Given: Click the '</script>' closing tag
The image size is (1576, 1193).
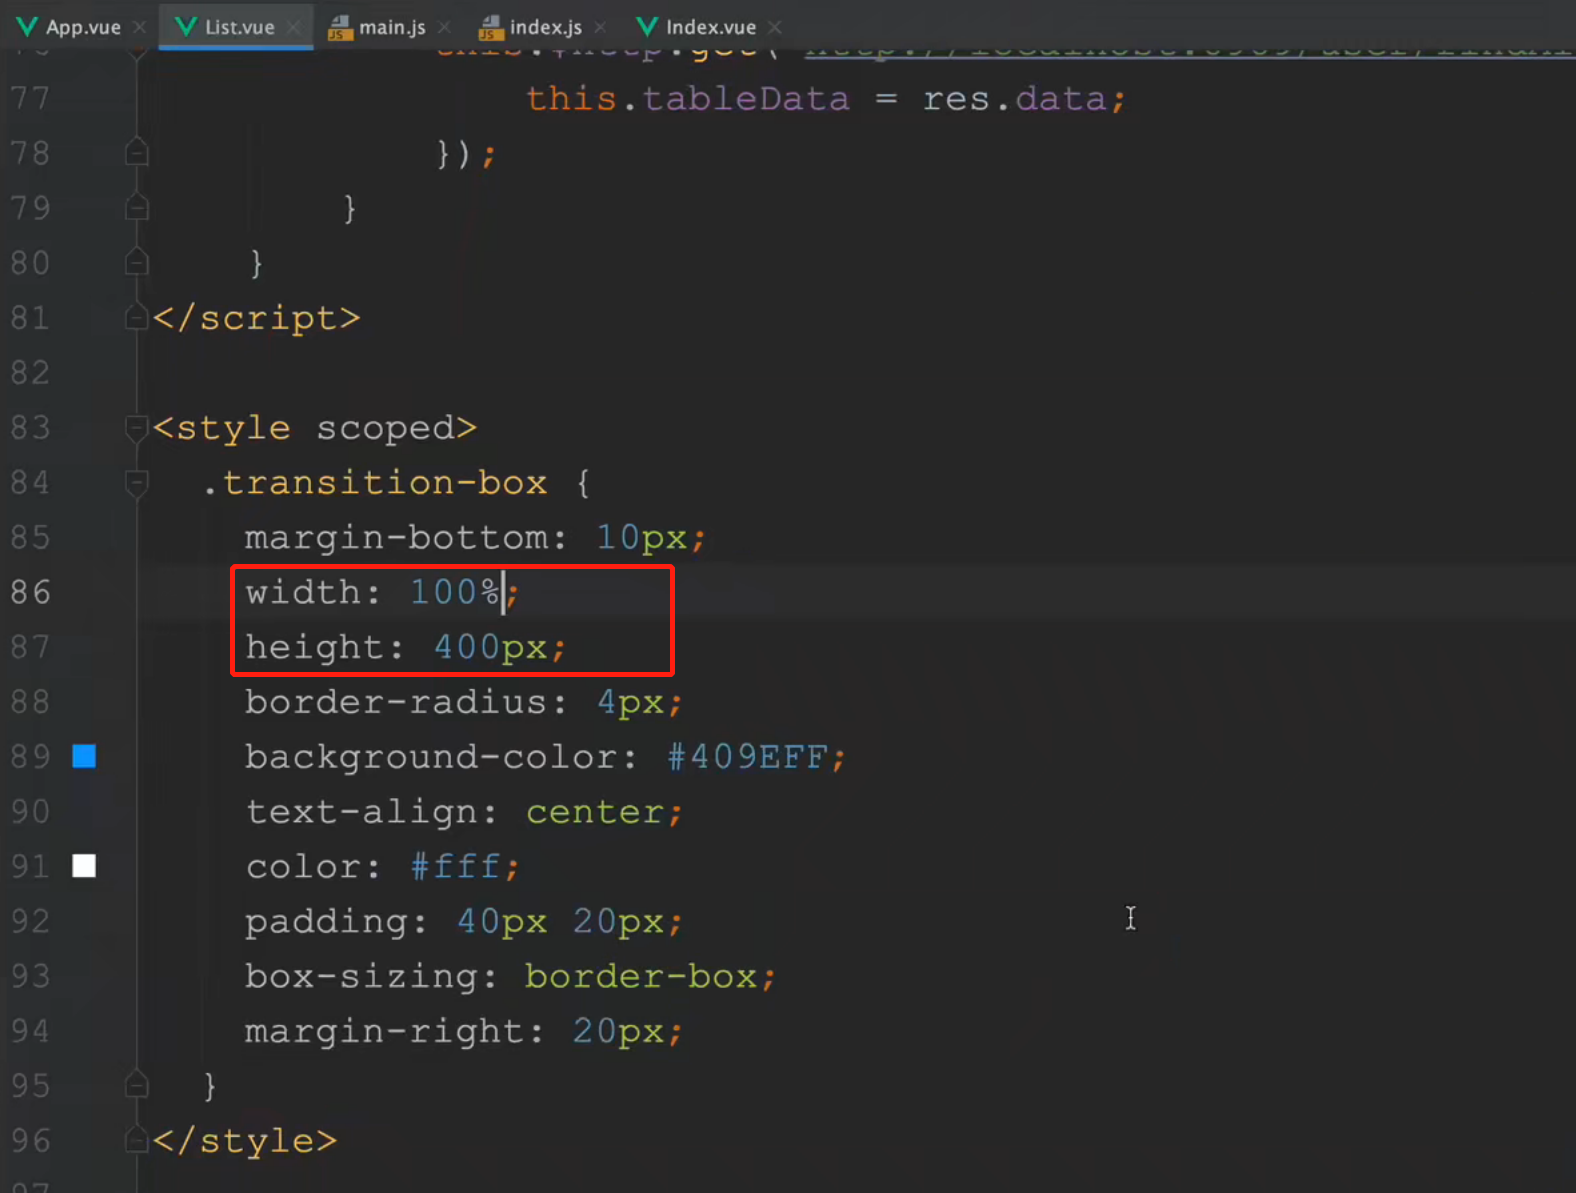Looking at the screenshot, I should click(x=256, y=318).
